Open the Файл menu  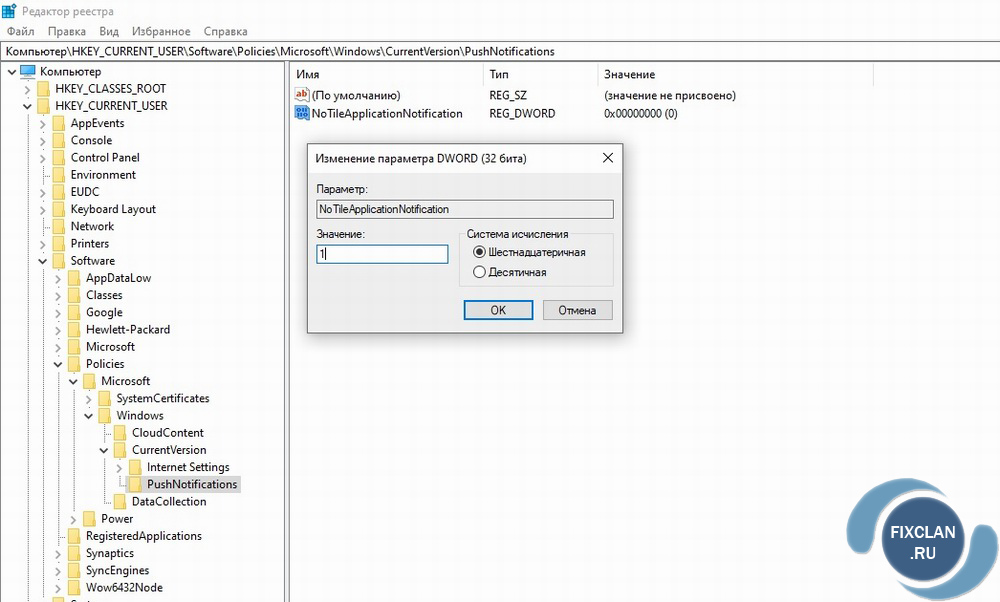20,32
